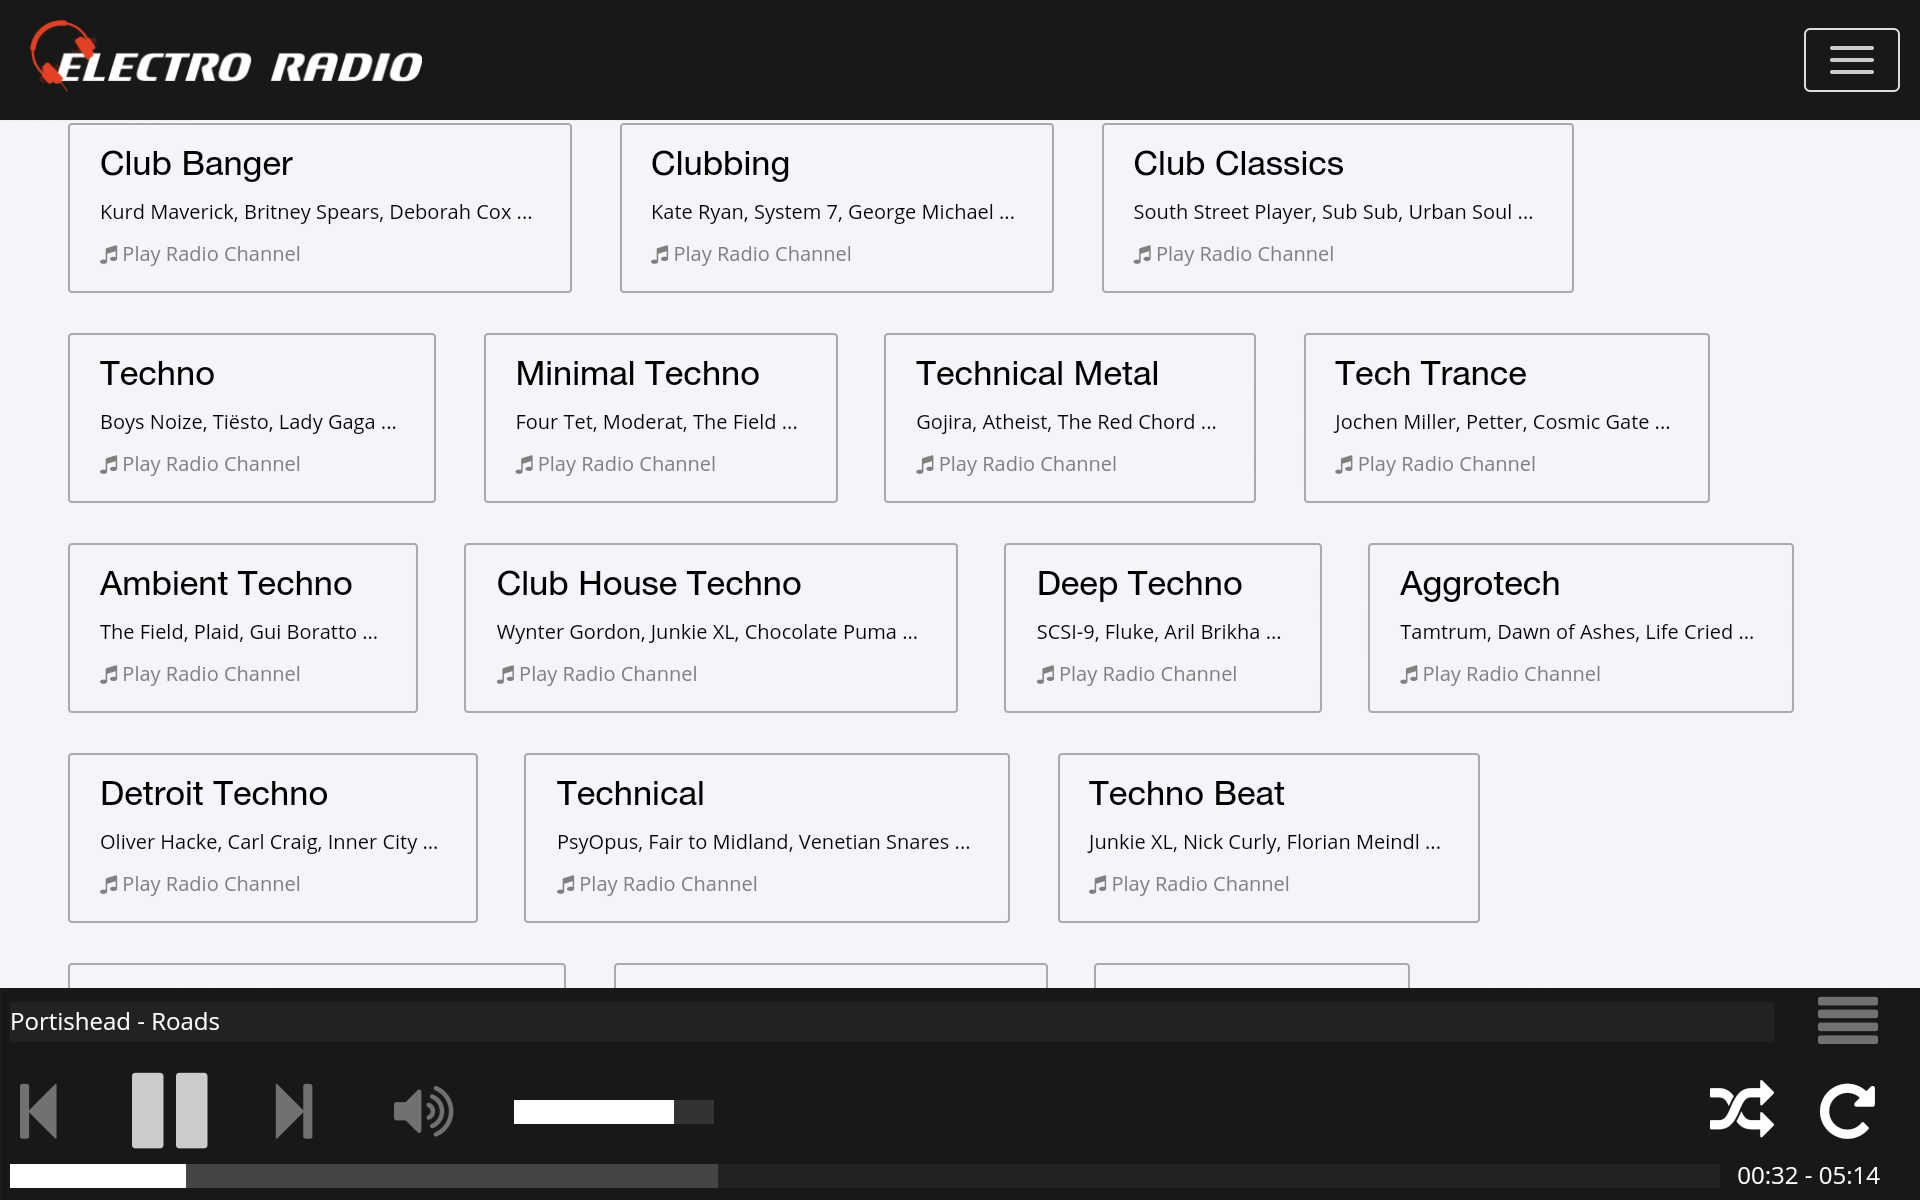Click artists PsyOpus, Fair to Midland text
This screenshot has width=1920, height=1200.
(764, 842)
